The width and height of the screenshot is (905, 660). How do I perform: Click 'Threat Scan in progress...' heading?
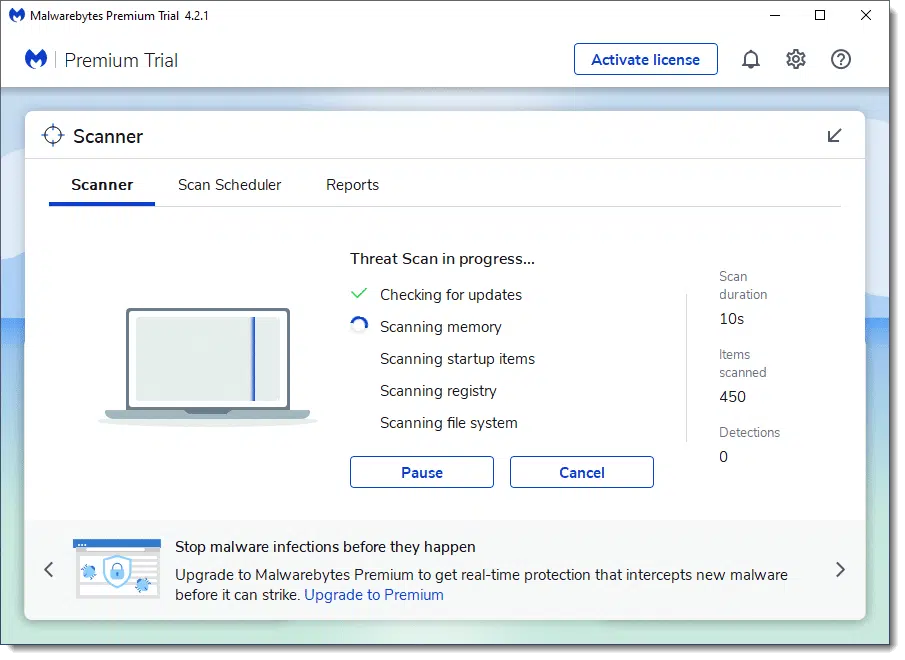442,259
